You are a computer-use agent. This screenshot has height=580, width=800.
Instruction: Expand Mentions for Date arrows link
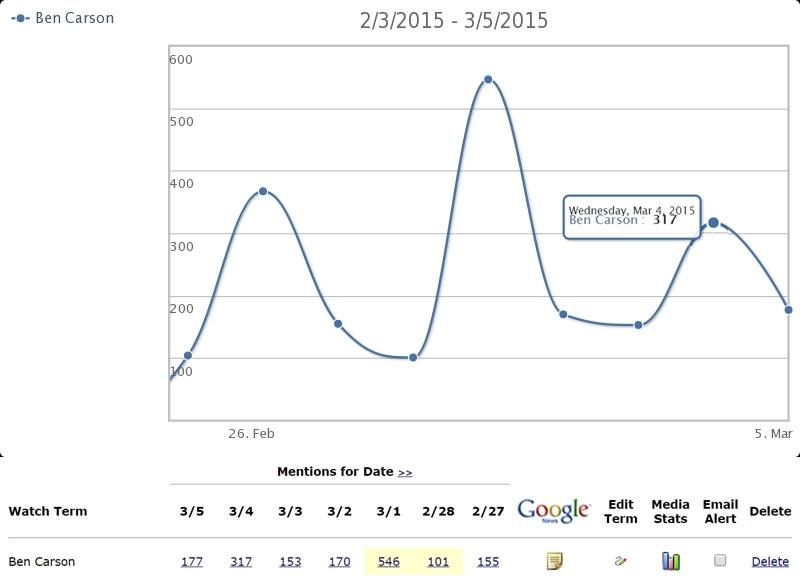tap(405, 471)
